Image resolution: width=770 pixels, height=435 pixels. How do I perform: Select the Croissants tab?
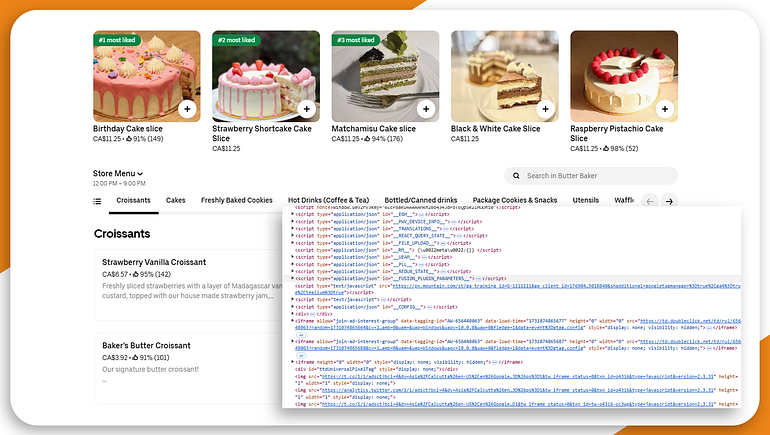133,200
